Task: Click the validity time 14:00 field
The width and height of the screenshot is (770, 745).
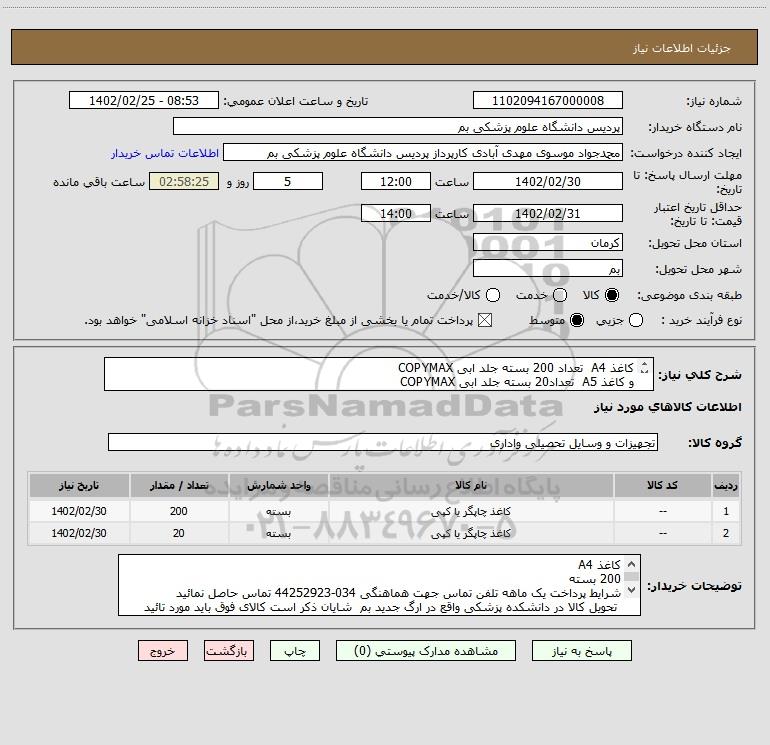Action: (x=396, y=213)
